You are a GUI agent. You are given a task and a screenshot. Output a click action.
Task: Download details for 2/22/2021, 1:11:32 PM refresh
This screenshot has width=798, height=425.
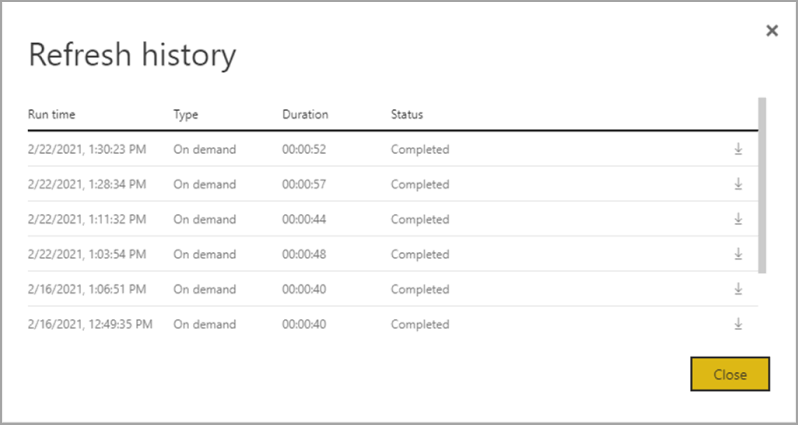738,219
